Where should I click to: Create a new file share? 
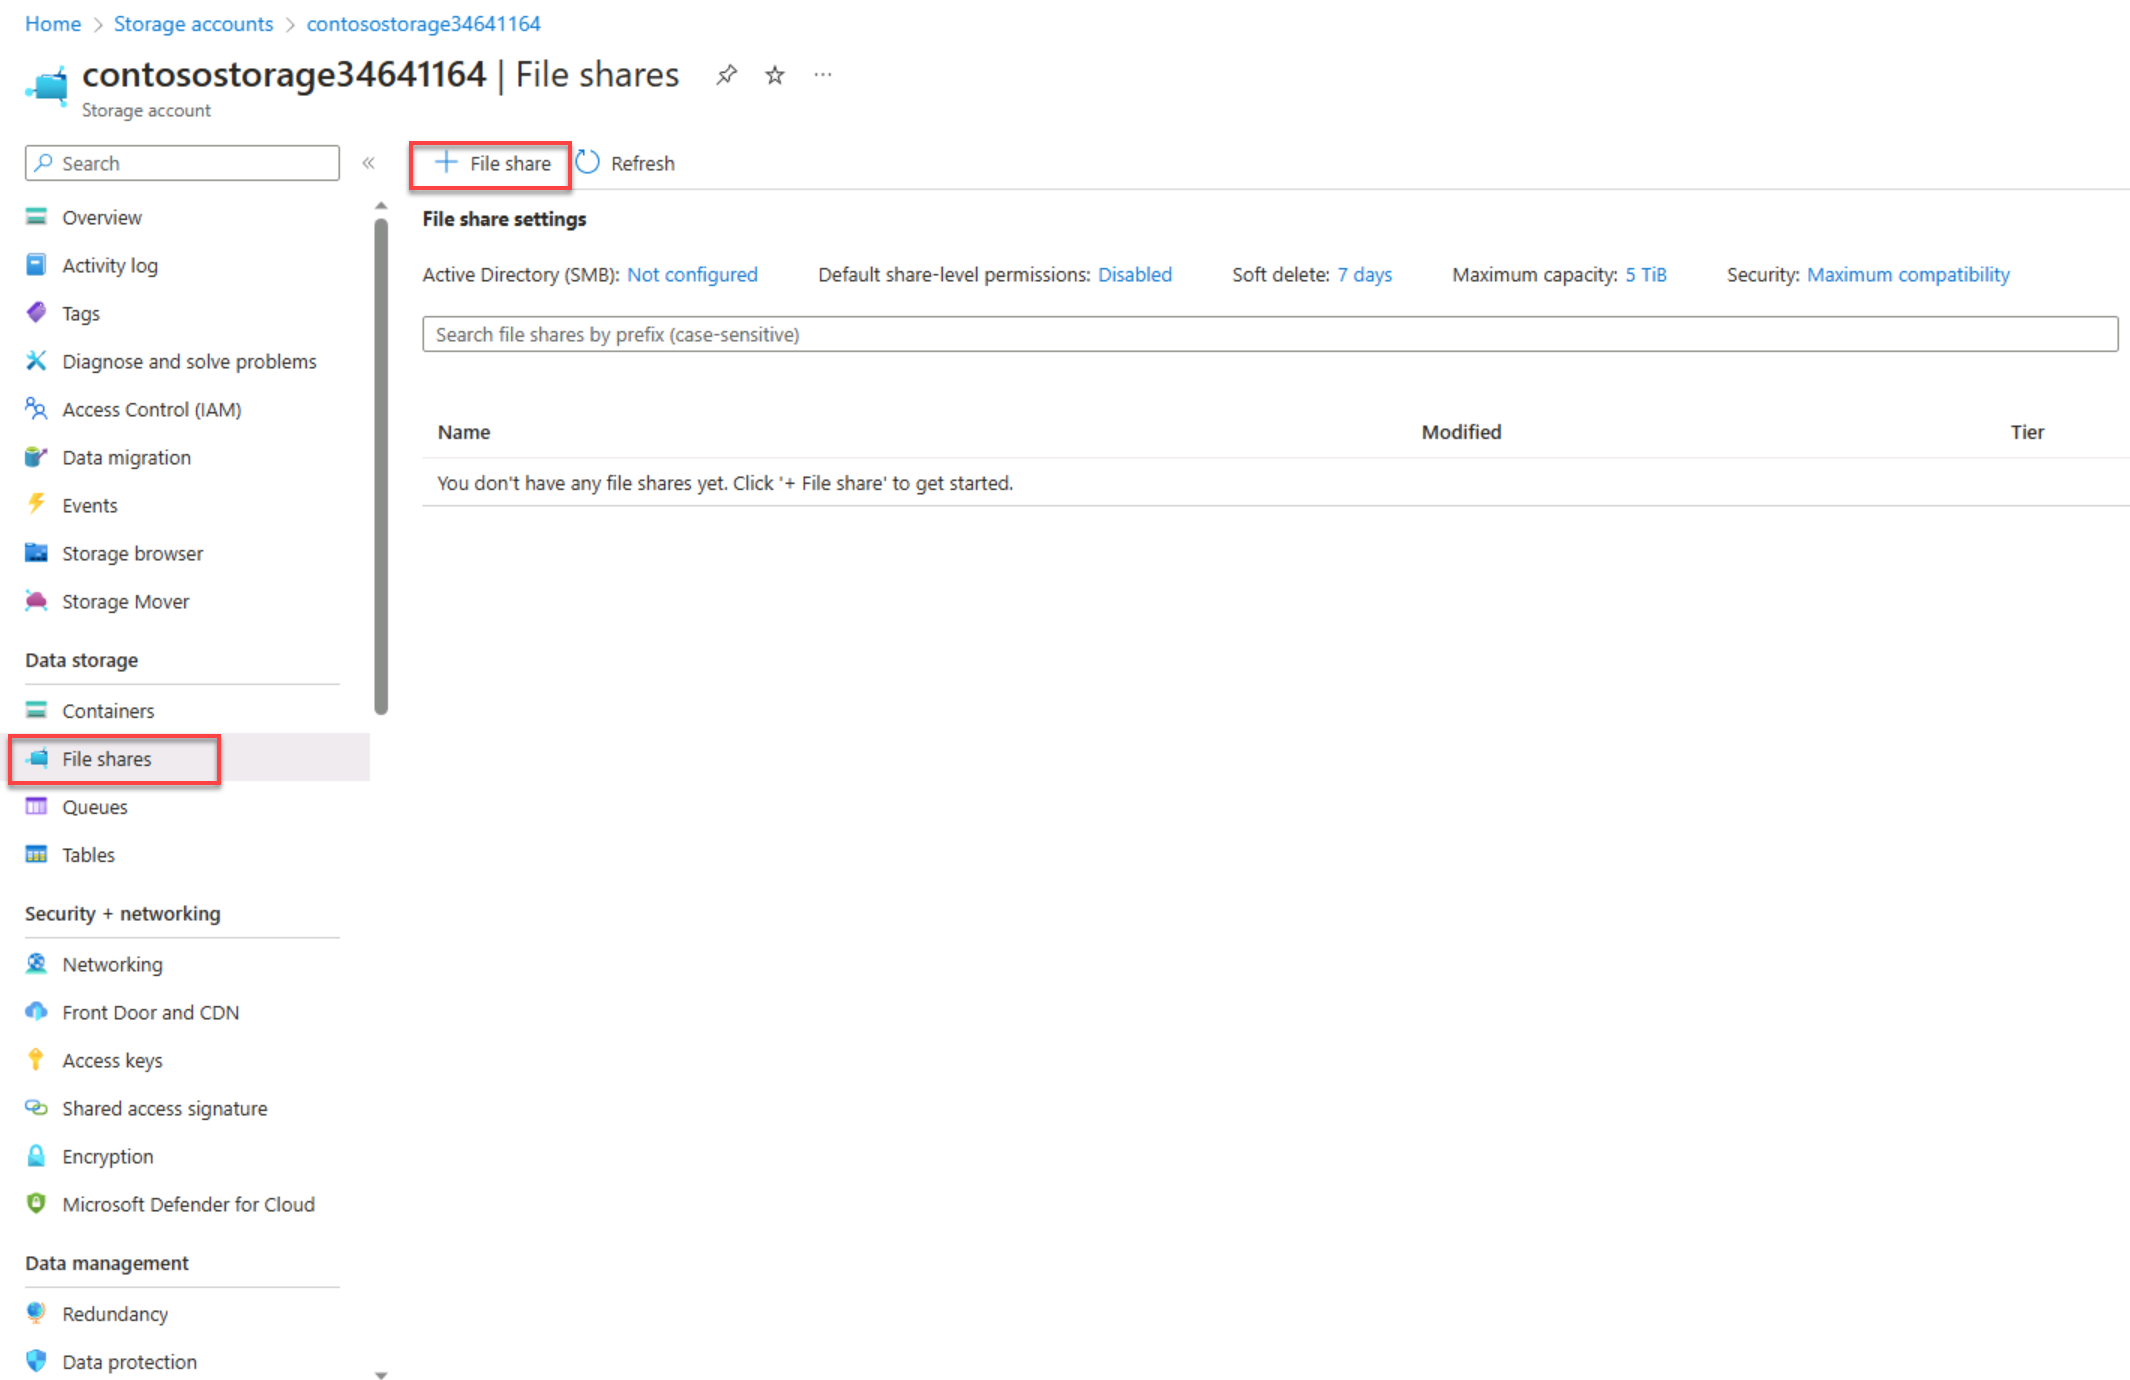[x=490, y=162]
